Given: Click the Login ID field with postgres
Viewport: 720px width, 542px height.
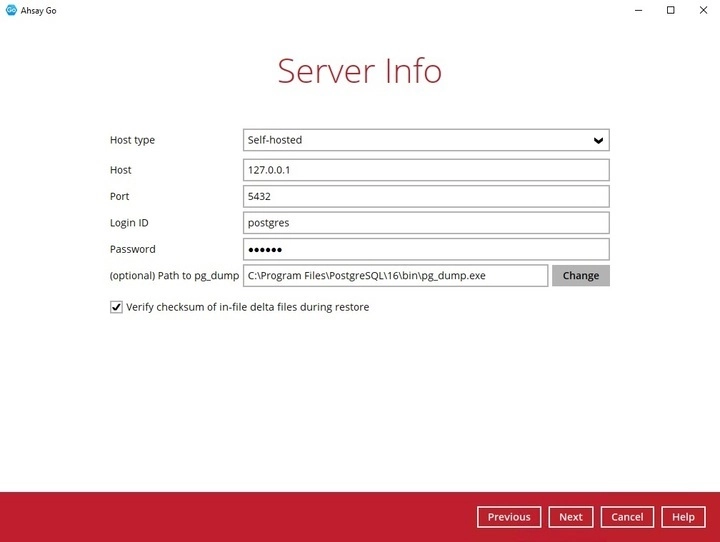Looking at the screenshot, I should [426, 223].
